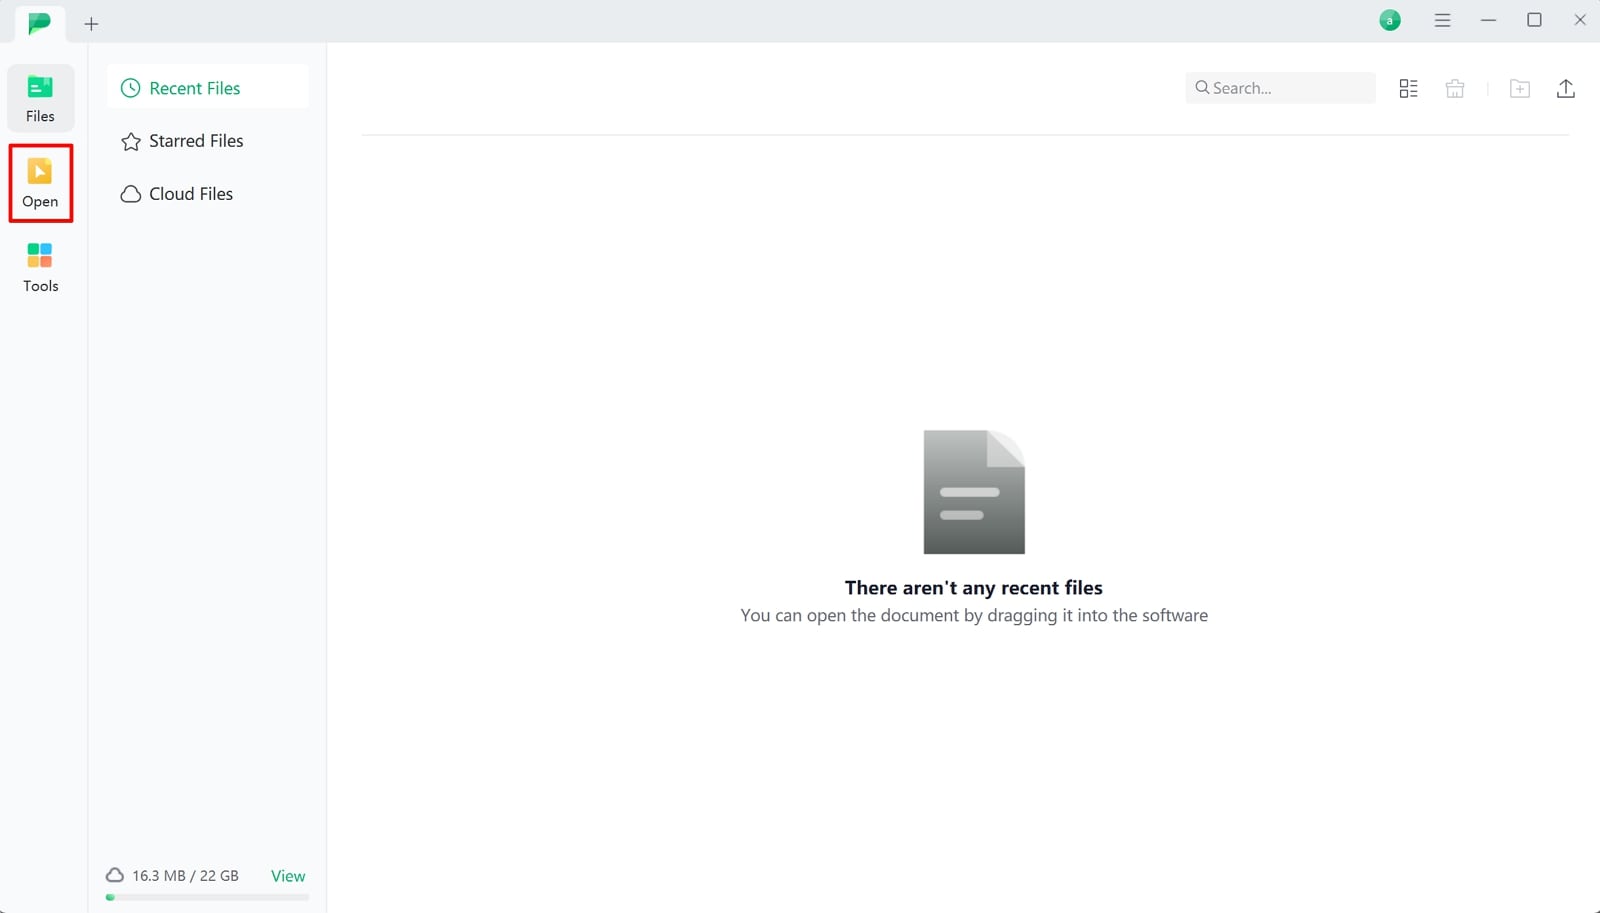
Task: Add a new tab with plus icon
Action: click(91, 24)
